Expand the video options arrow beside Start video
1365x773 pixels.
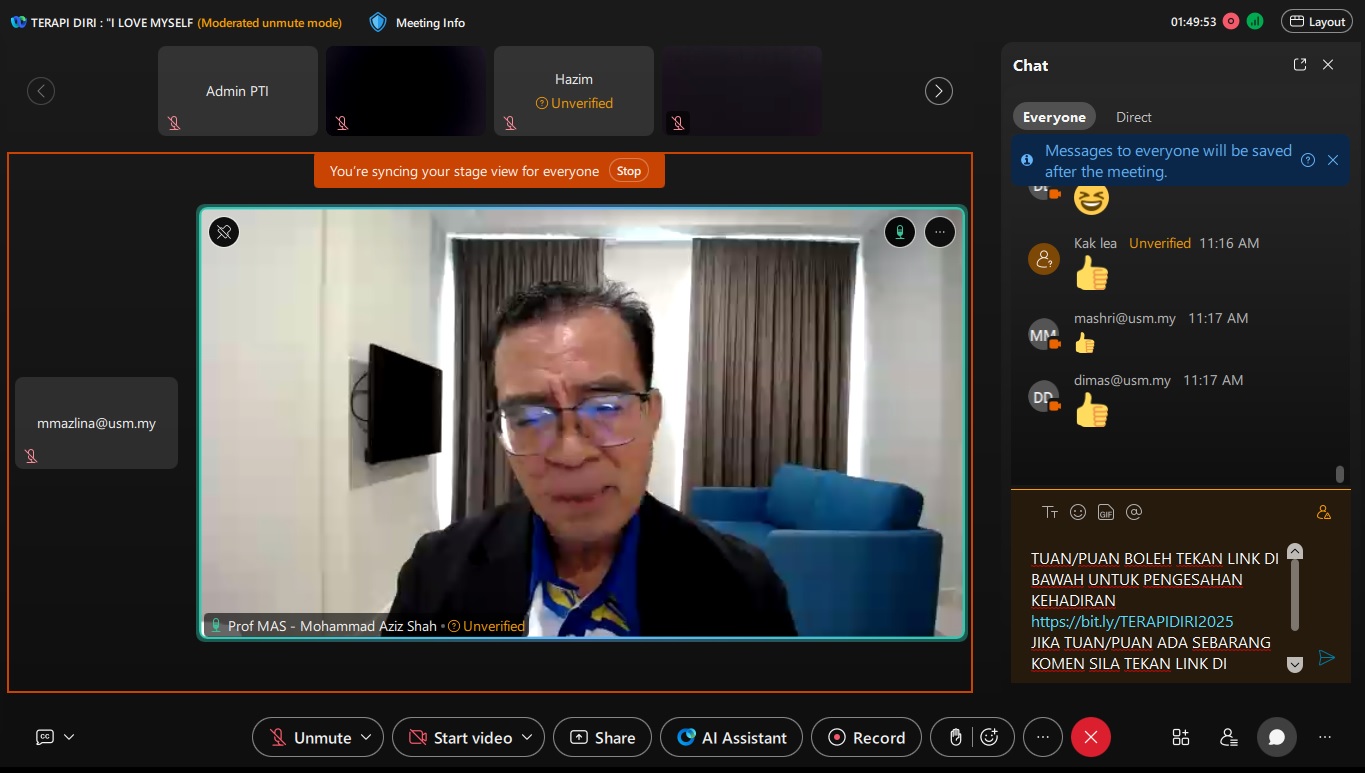pos(527,737)
